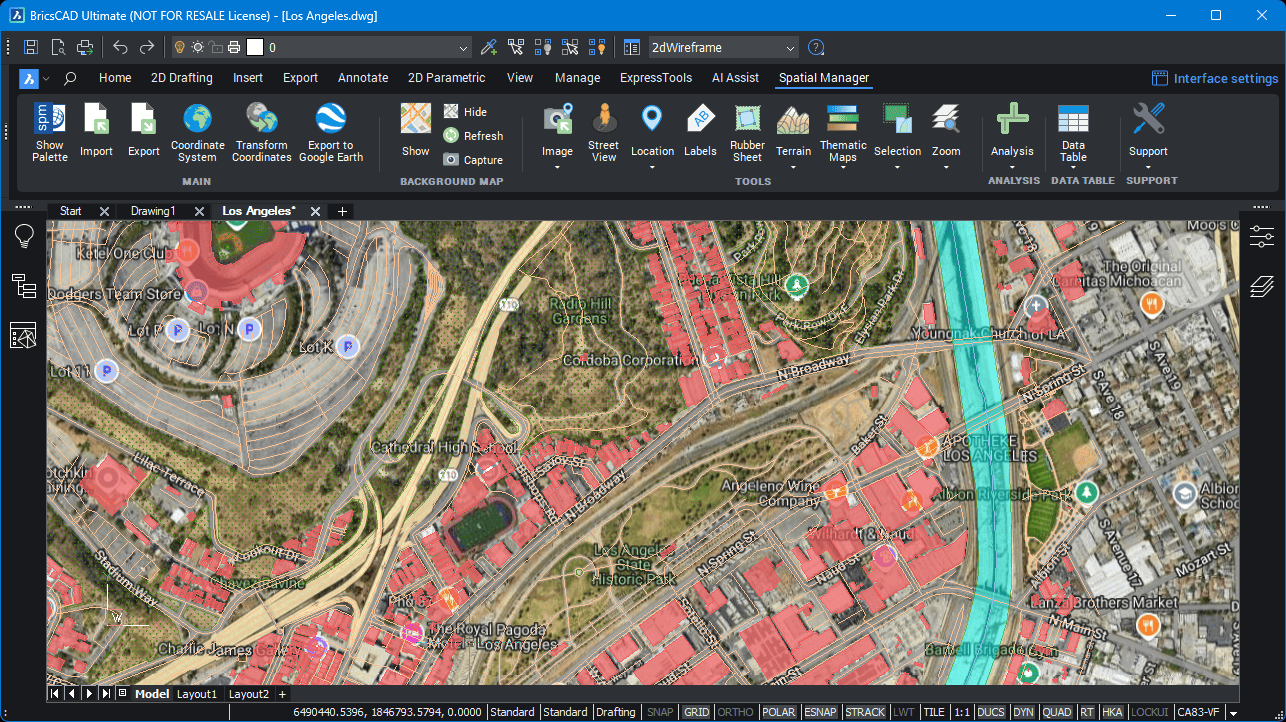Add a new layout with plus button
Viewport: 1286px width, 722px height.
[x=282, y=694]
